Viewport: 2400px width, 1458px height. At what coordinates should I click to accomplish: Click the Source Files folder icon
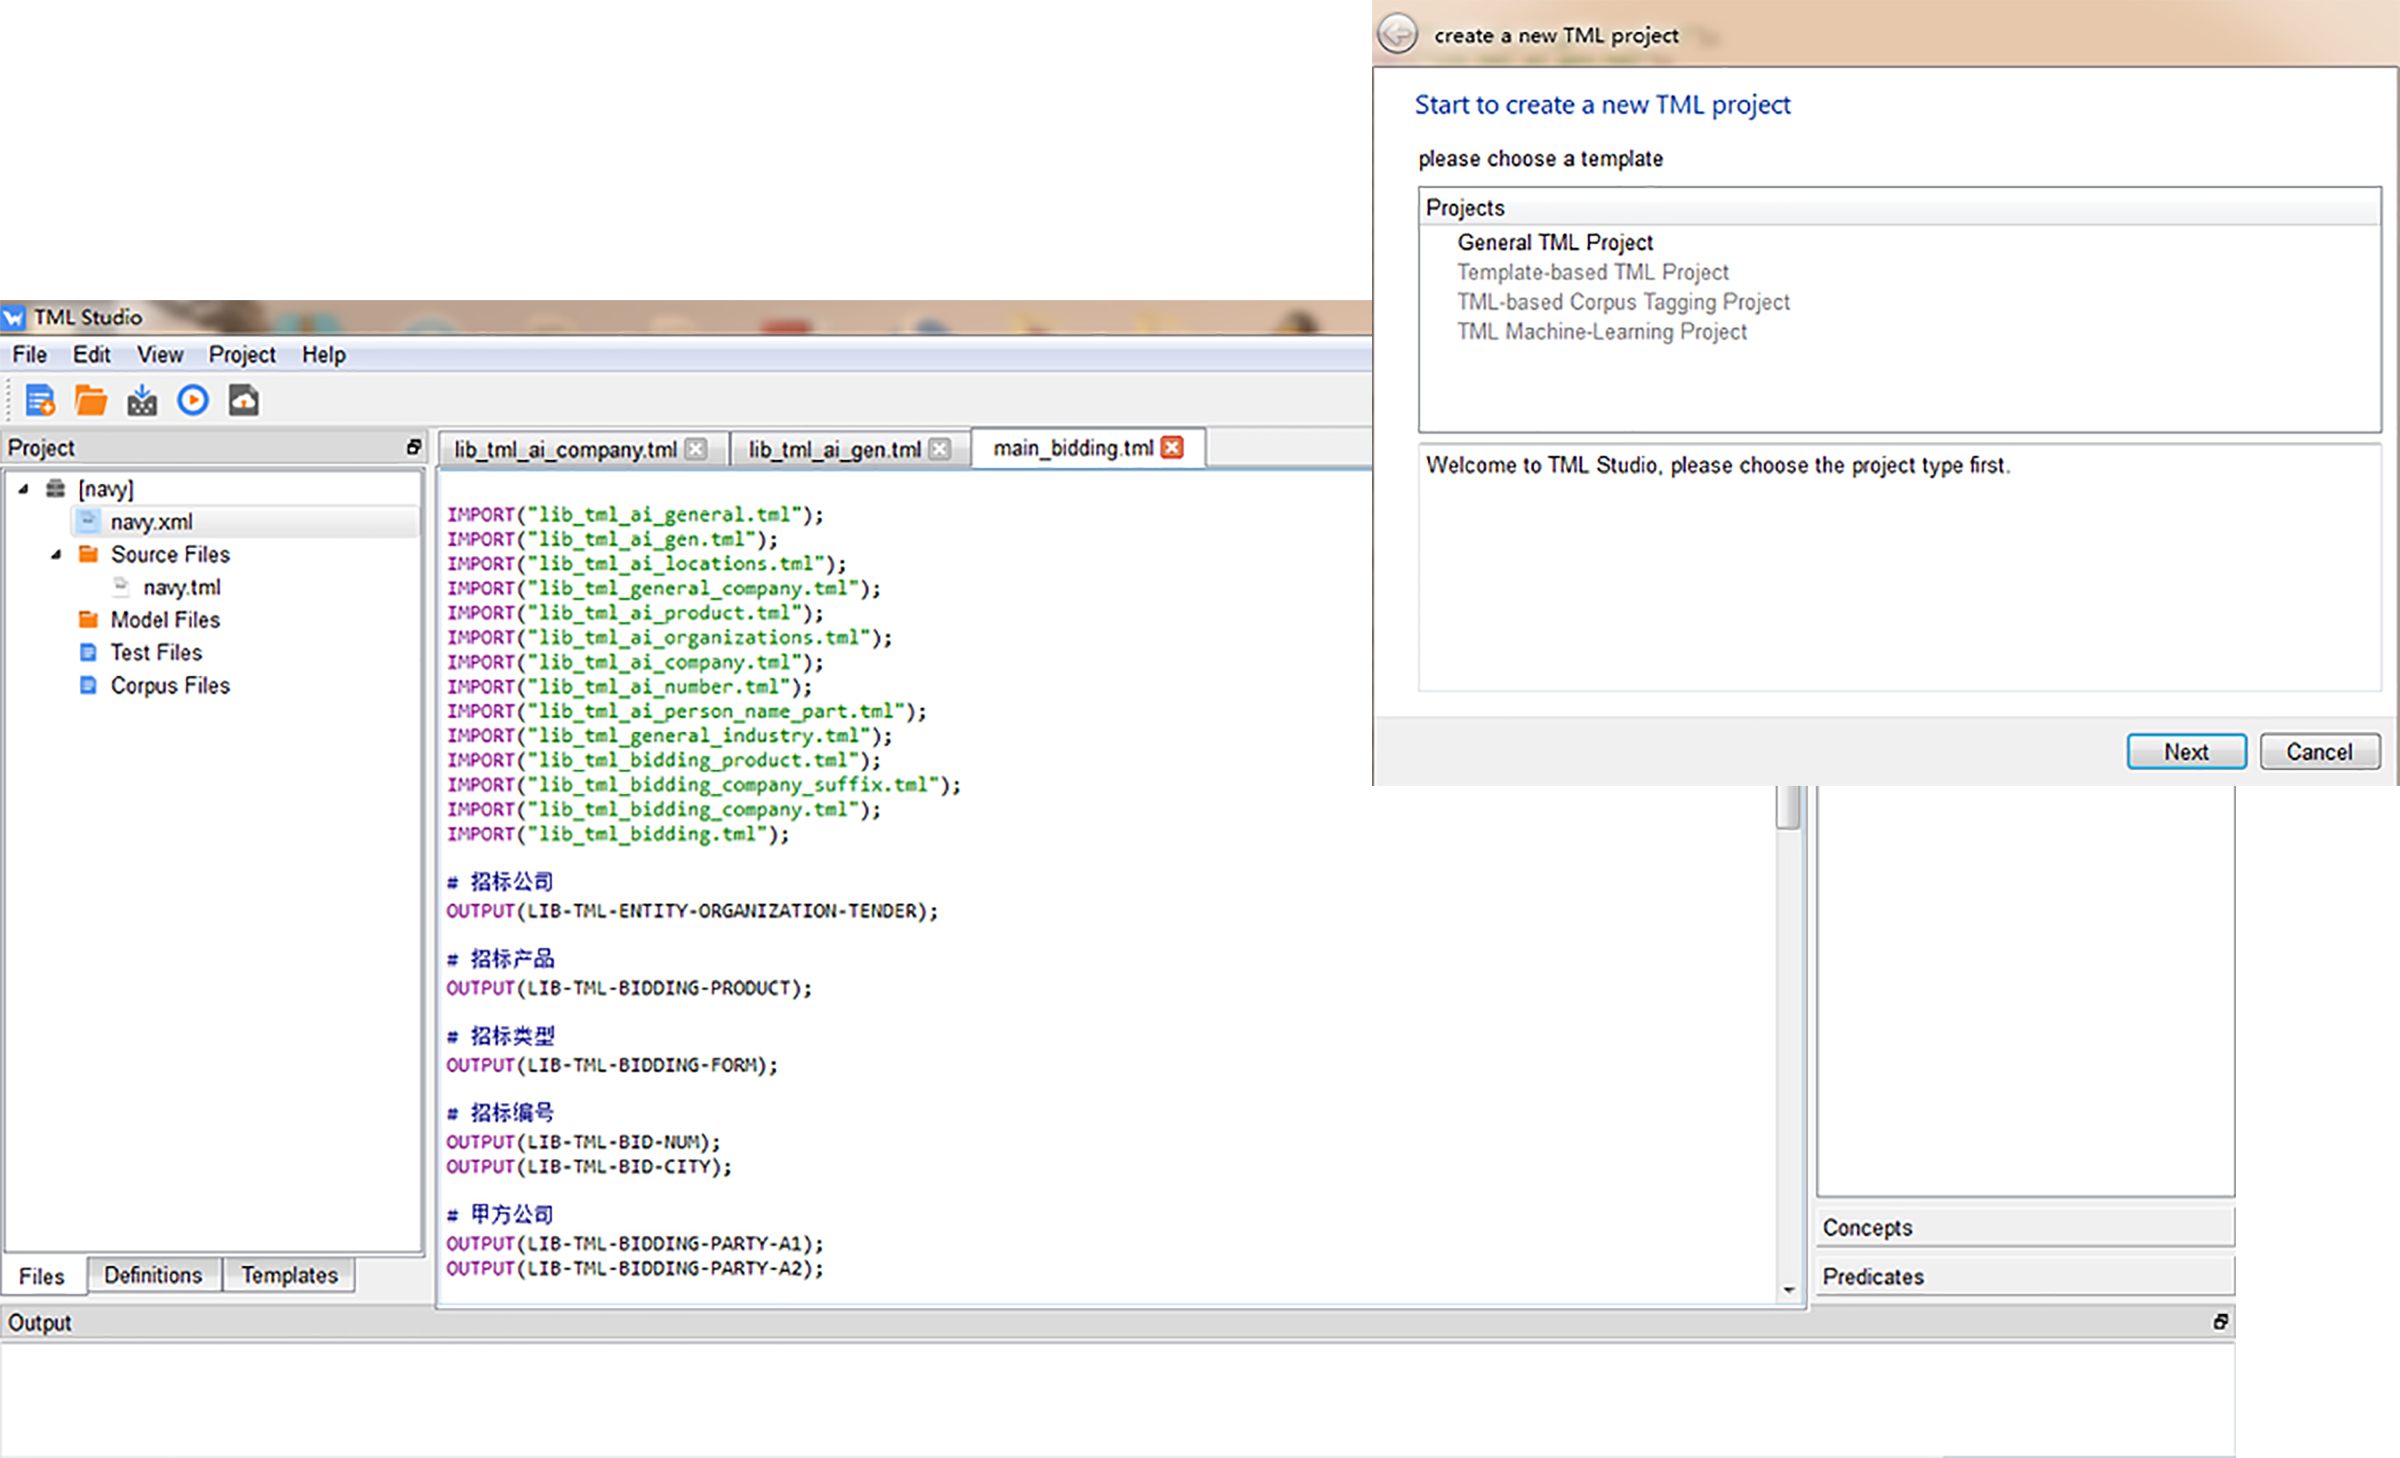coord(88,554)
